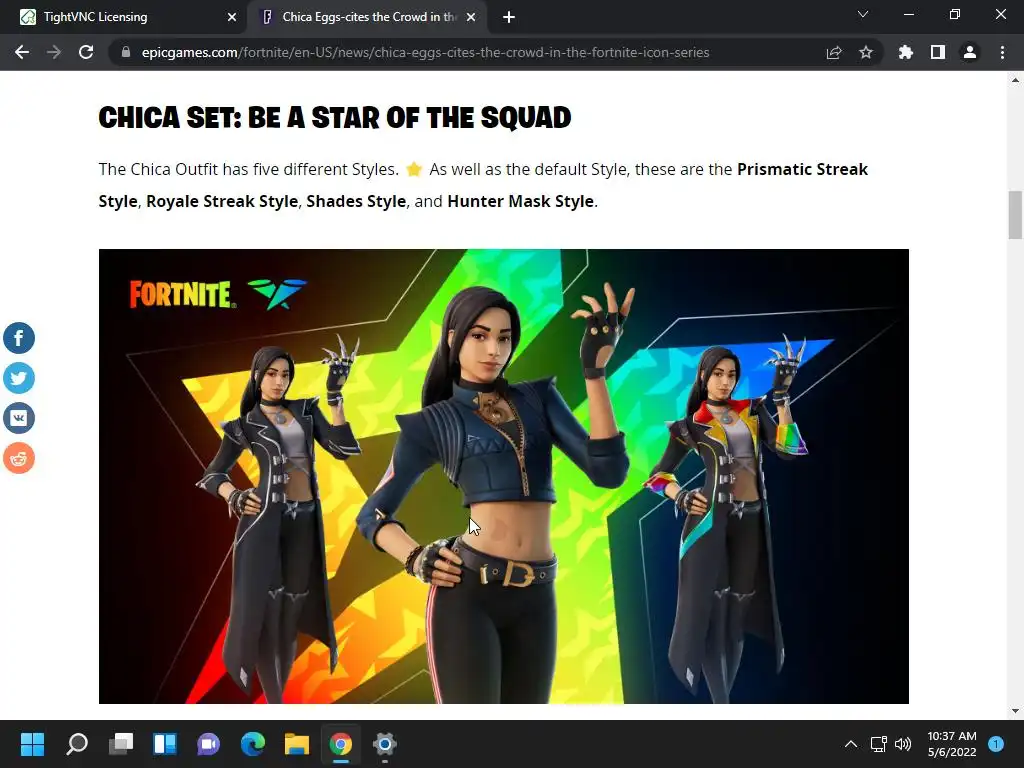Open Windows Start menu

[32, 744]
